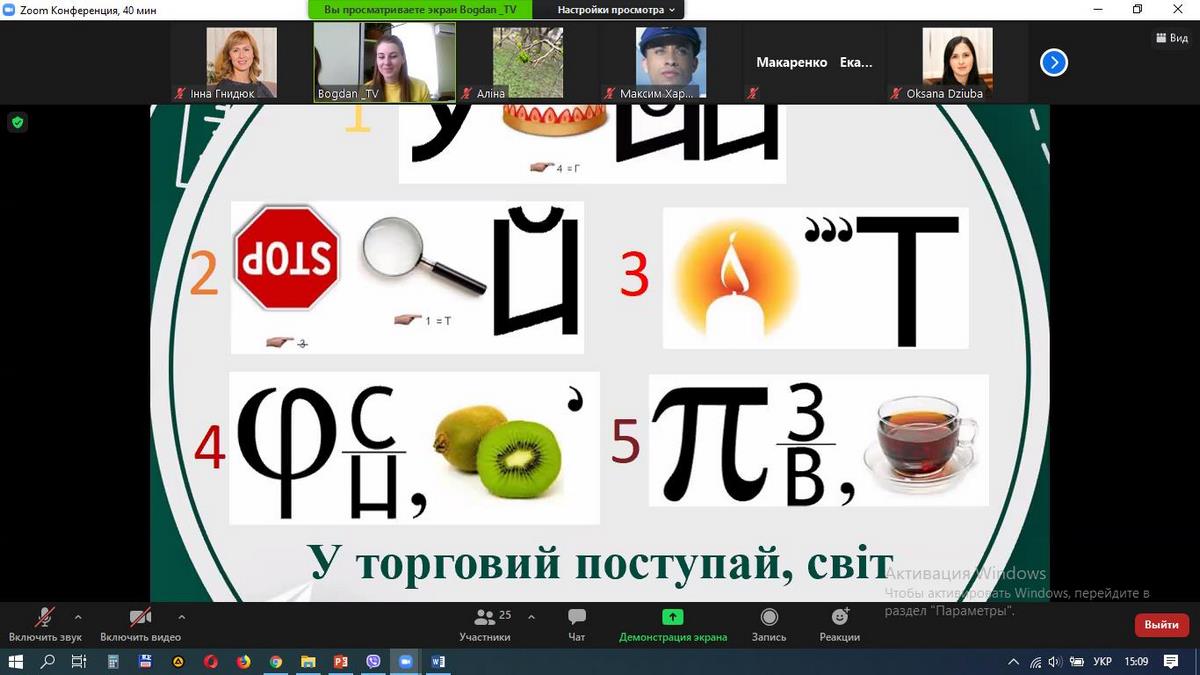Viewport: 1200px width, 675px height.
Task: Open Viber from the taskbar
Action: [x=373, y=662]
